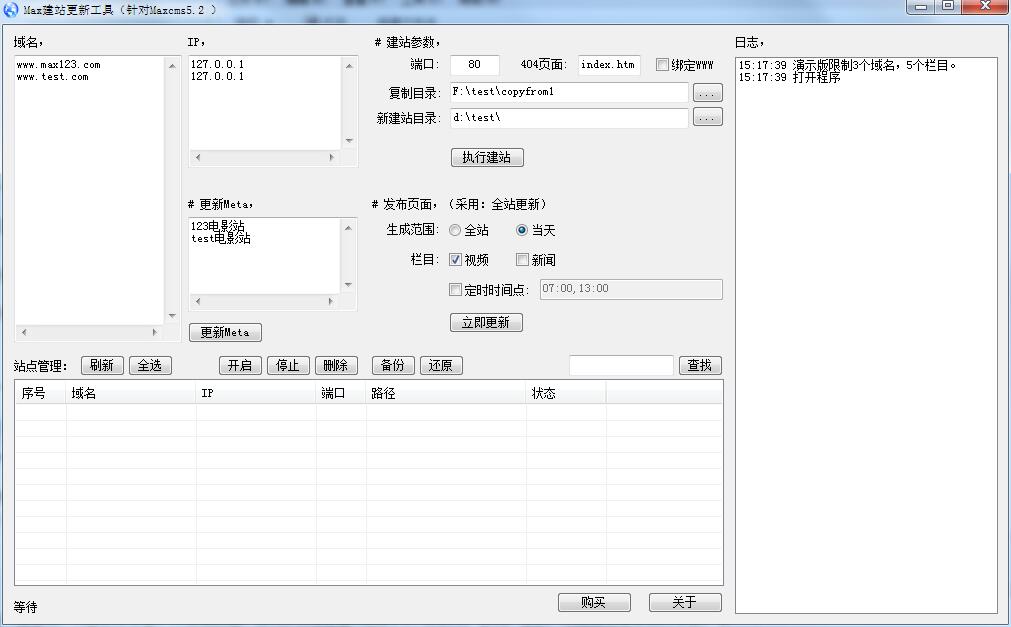Enable the 绑定WWW checkbox
The width and height of the screenshot is (1011, 627).
click(x=662, y=65)
